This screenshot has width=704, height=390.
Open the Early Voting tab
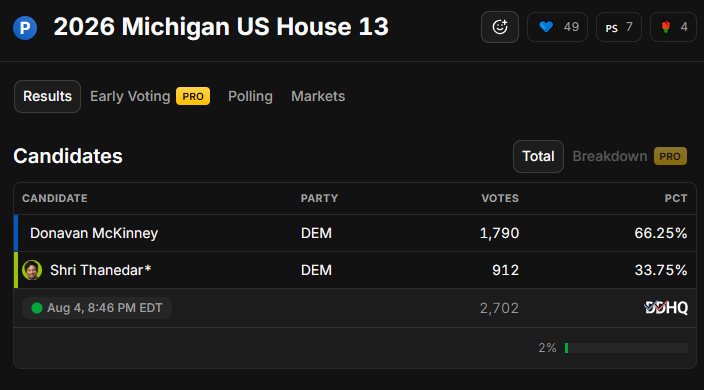(x=130, y=96)
